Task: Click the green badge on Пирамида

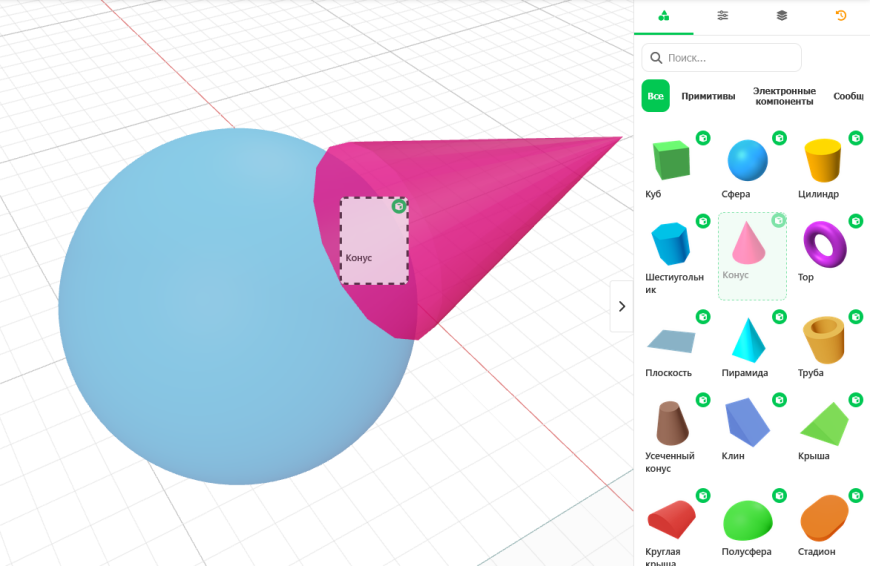Action: click(780, 317)
